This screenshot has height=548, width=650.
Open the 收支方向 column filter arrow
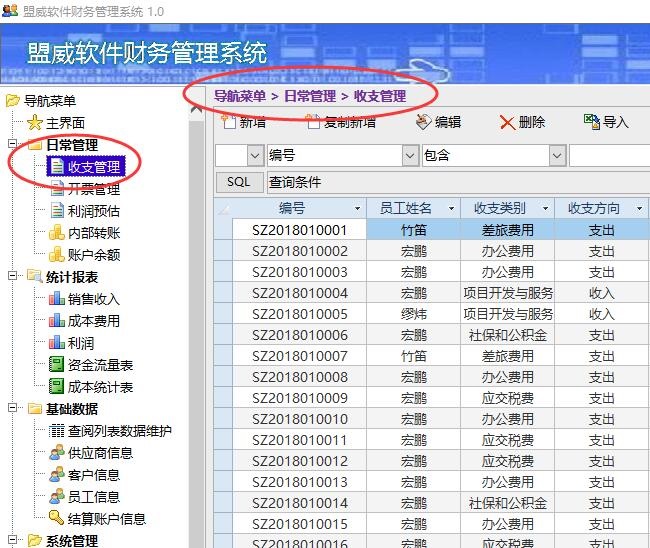click(x=640, y=209)
